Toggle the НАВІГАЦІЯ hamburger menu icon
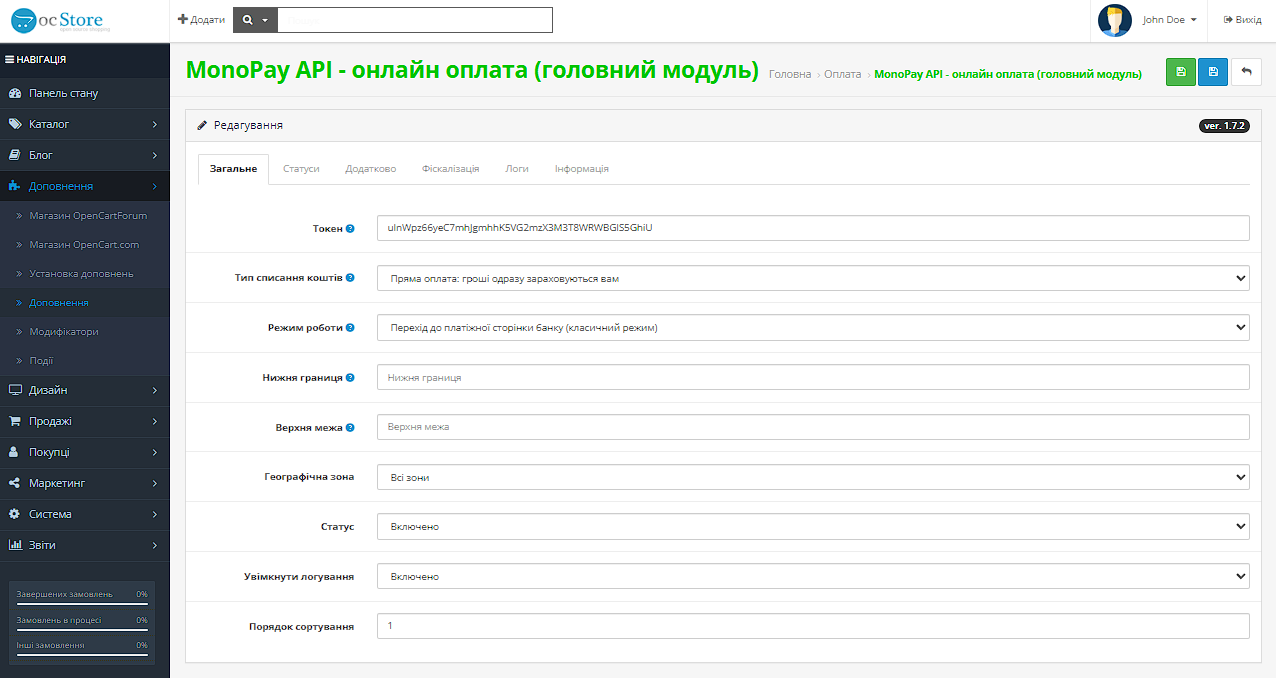 click(x=9, y=59)
